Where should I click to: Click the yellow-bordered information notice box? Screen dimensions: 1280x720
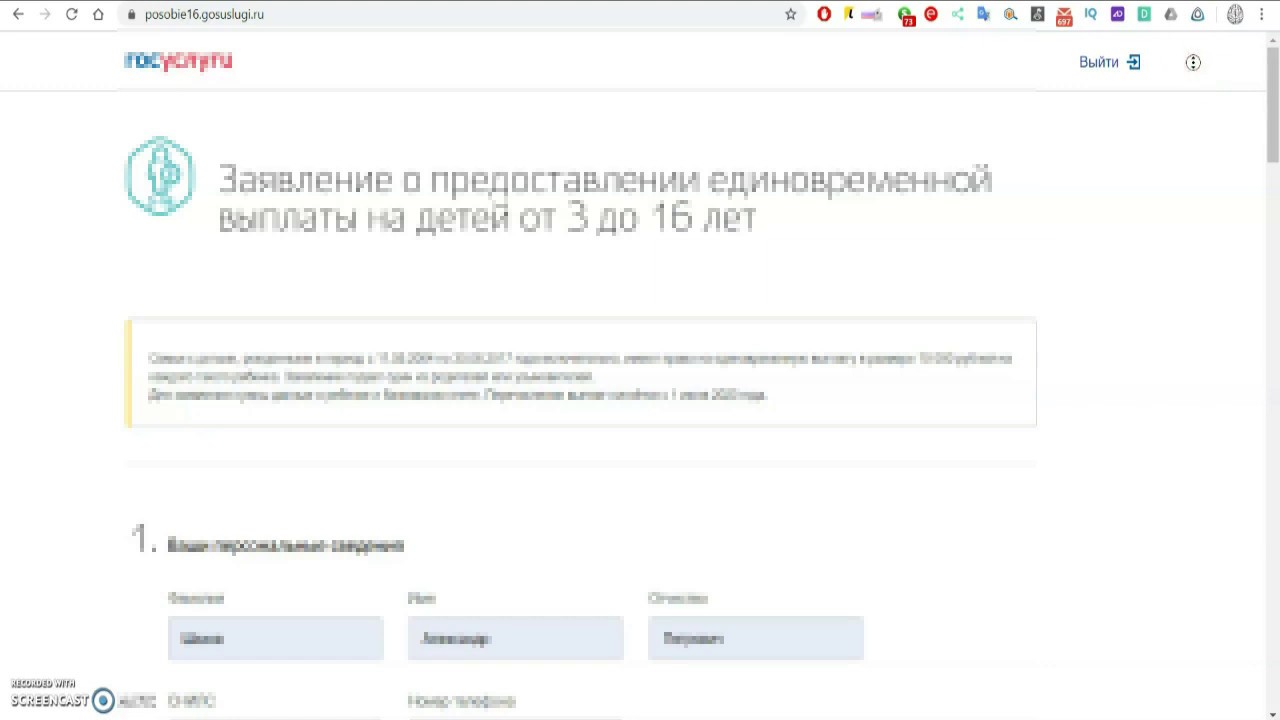click(581, 374)
